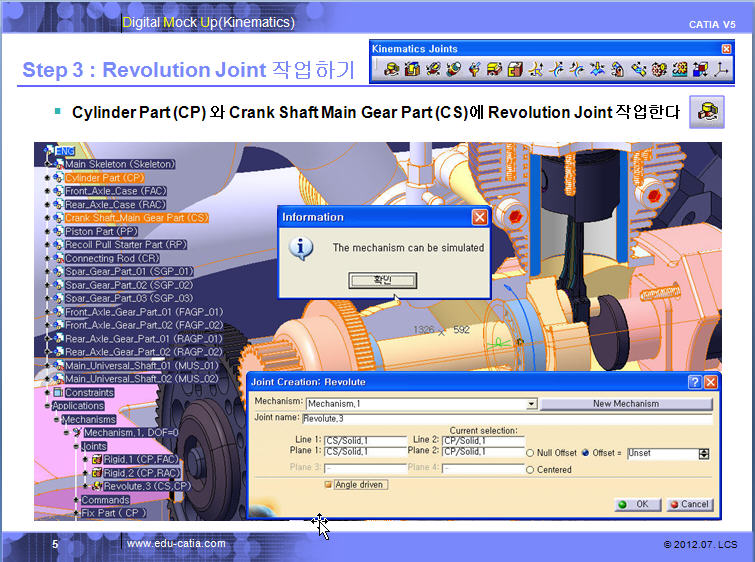Click the Offset value spinner arrows
The height and width of the screenshot is (562, 755).
coord(704,453)
